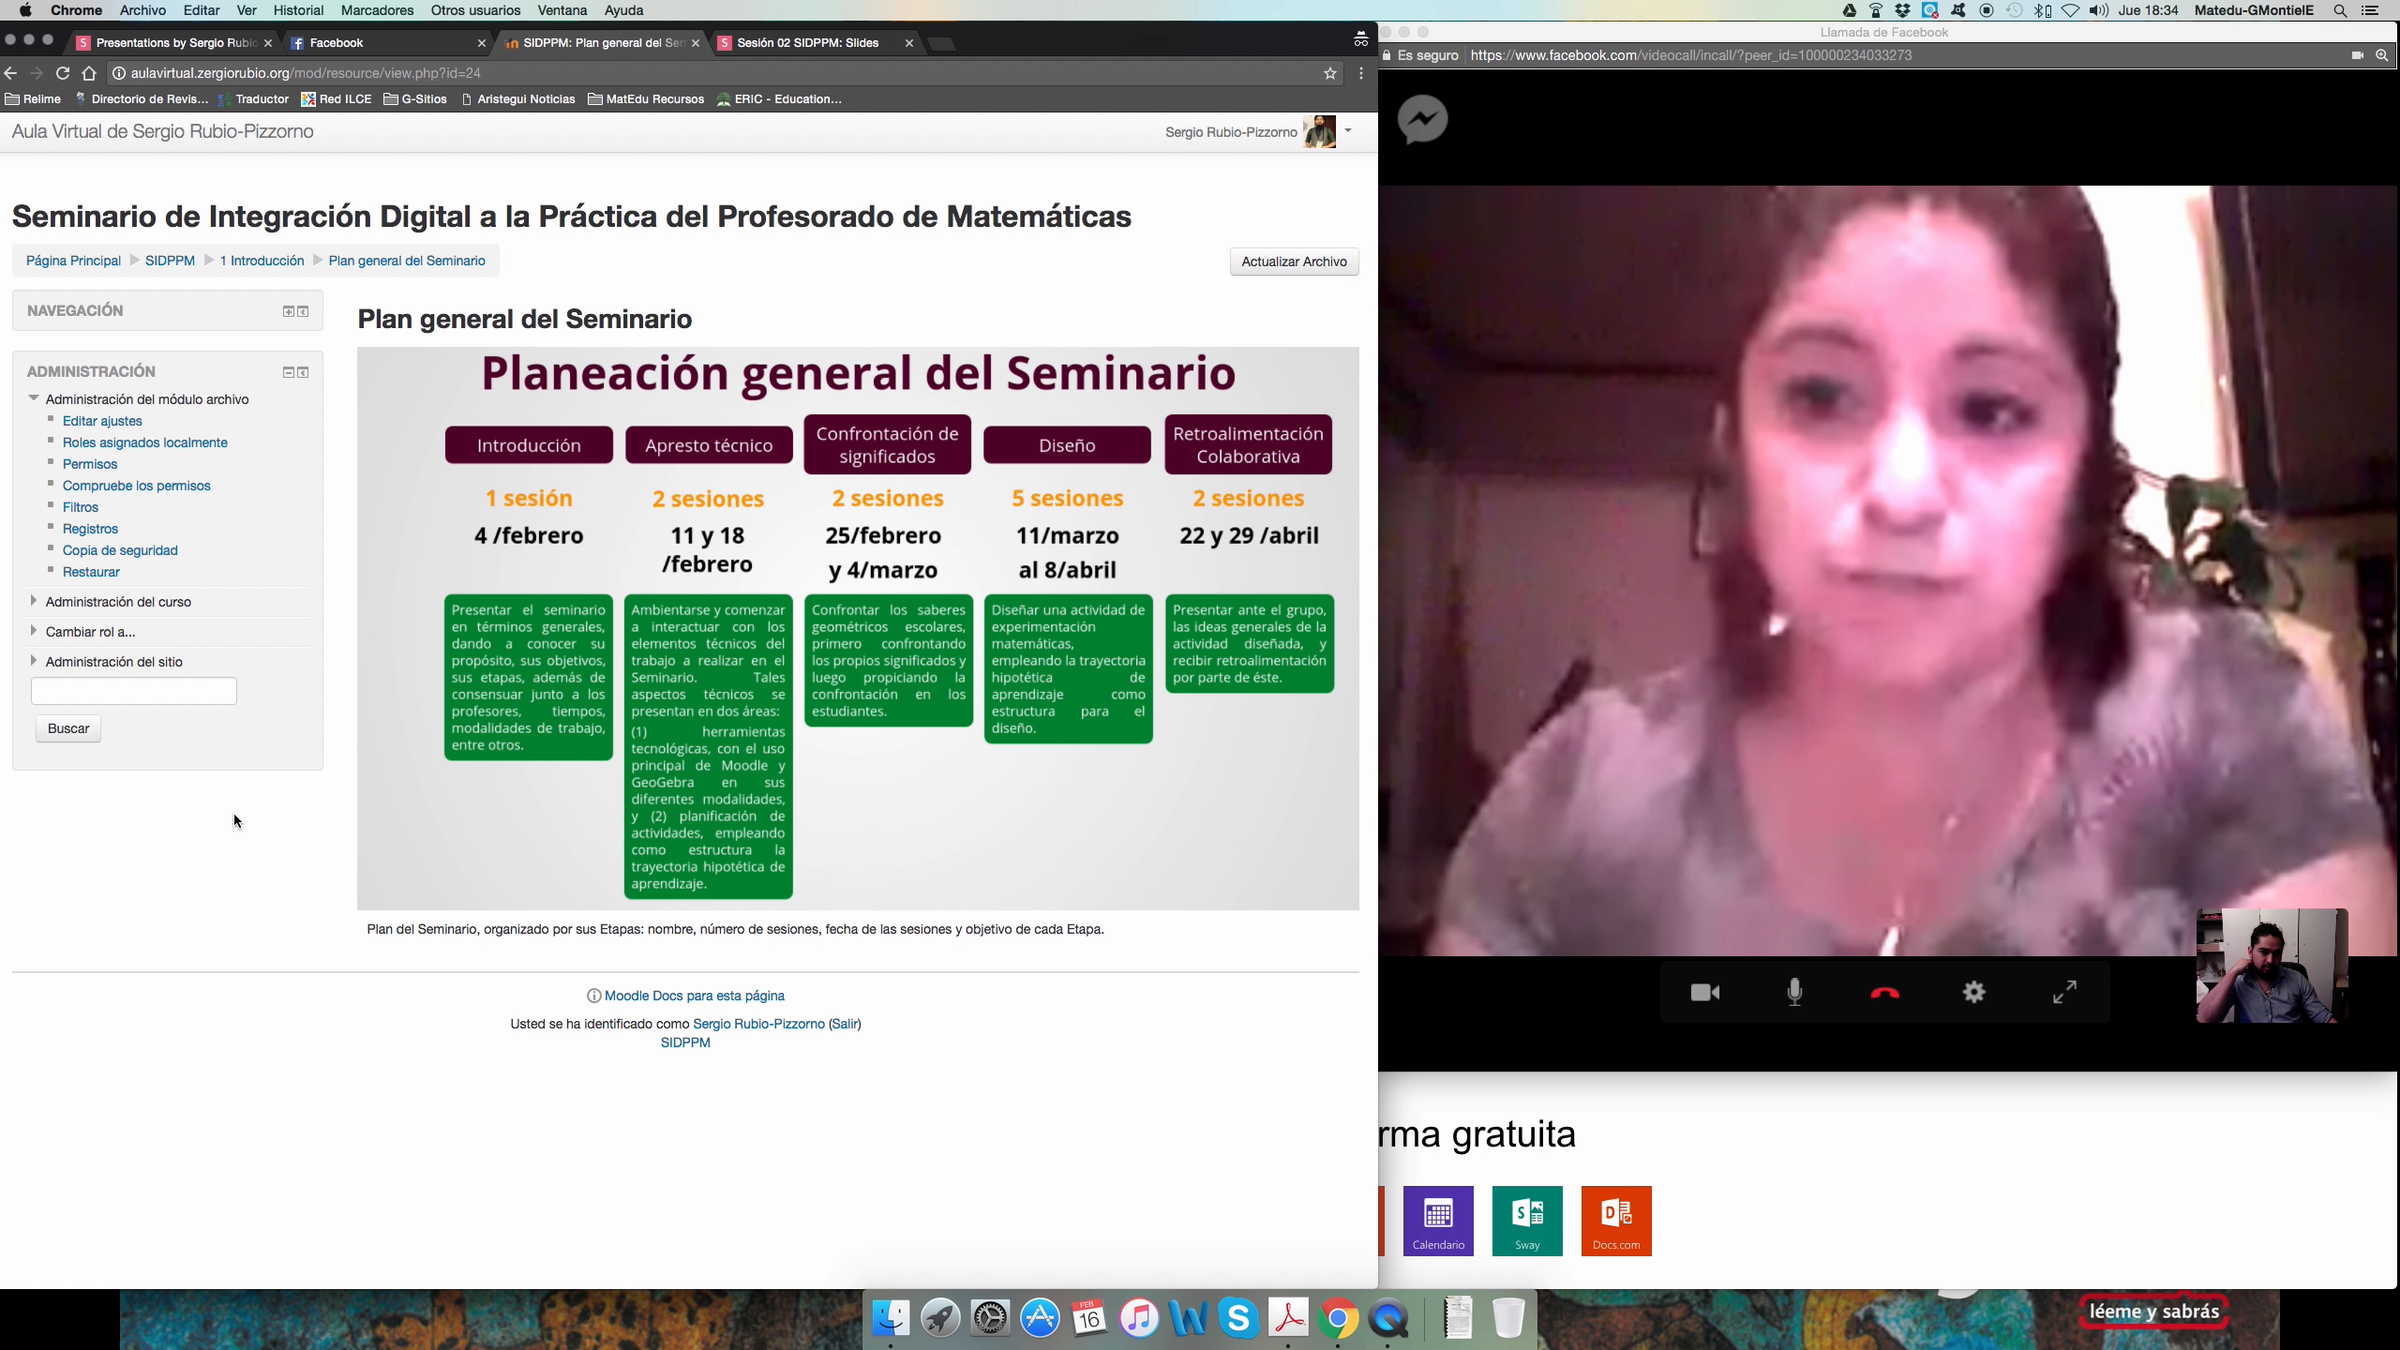This screenshot has width=2400, height=1350.
Task: Open the Marcadores menu
Action: click(376, 10)
